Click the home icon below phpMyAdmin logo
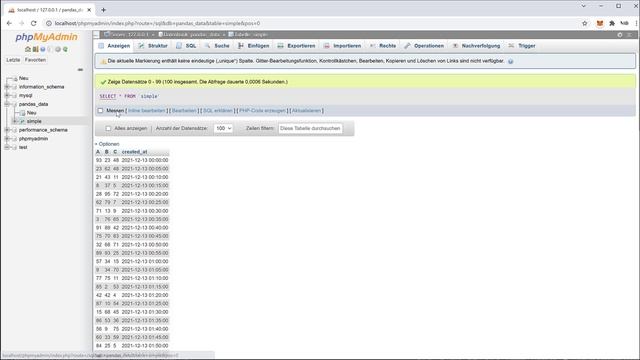The image size is (640, 360). (28, 49)
